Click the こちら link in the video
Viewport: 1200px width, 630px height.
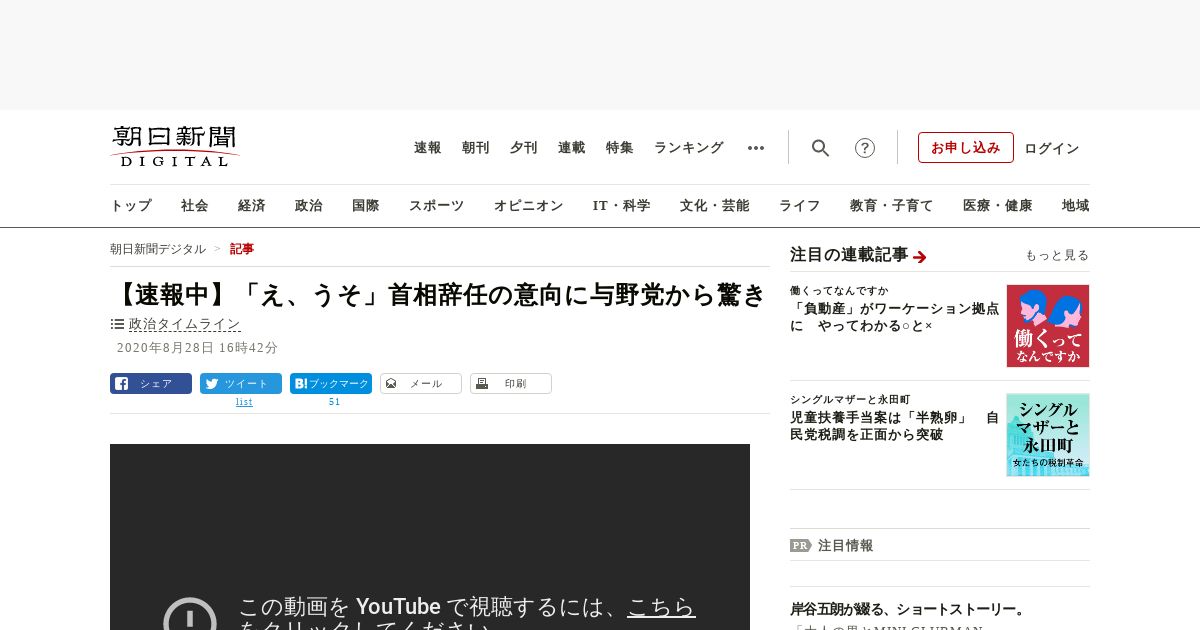click(661, 607)
